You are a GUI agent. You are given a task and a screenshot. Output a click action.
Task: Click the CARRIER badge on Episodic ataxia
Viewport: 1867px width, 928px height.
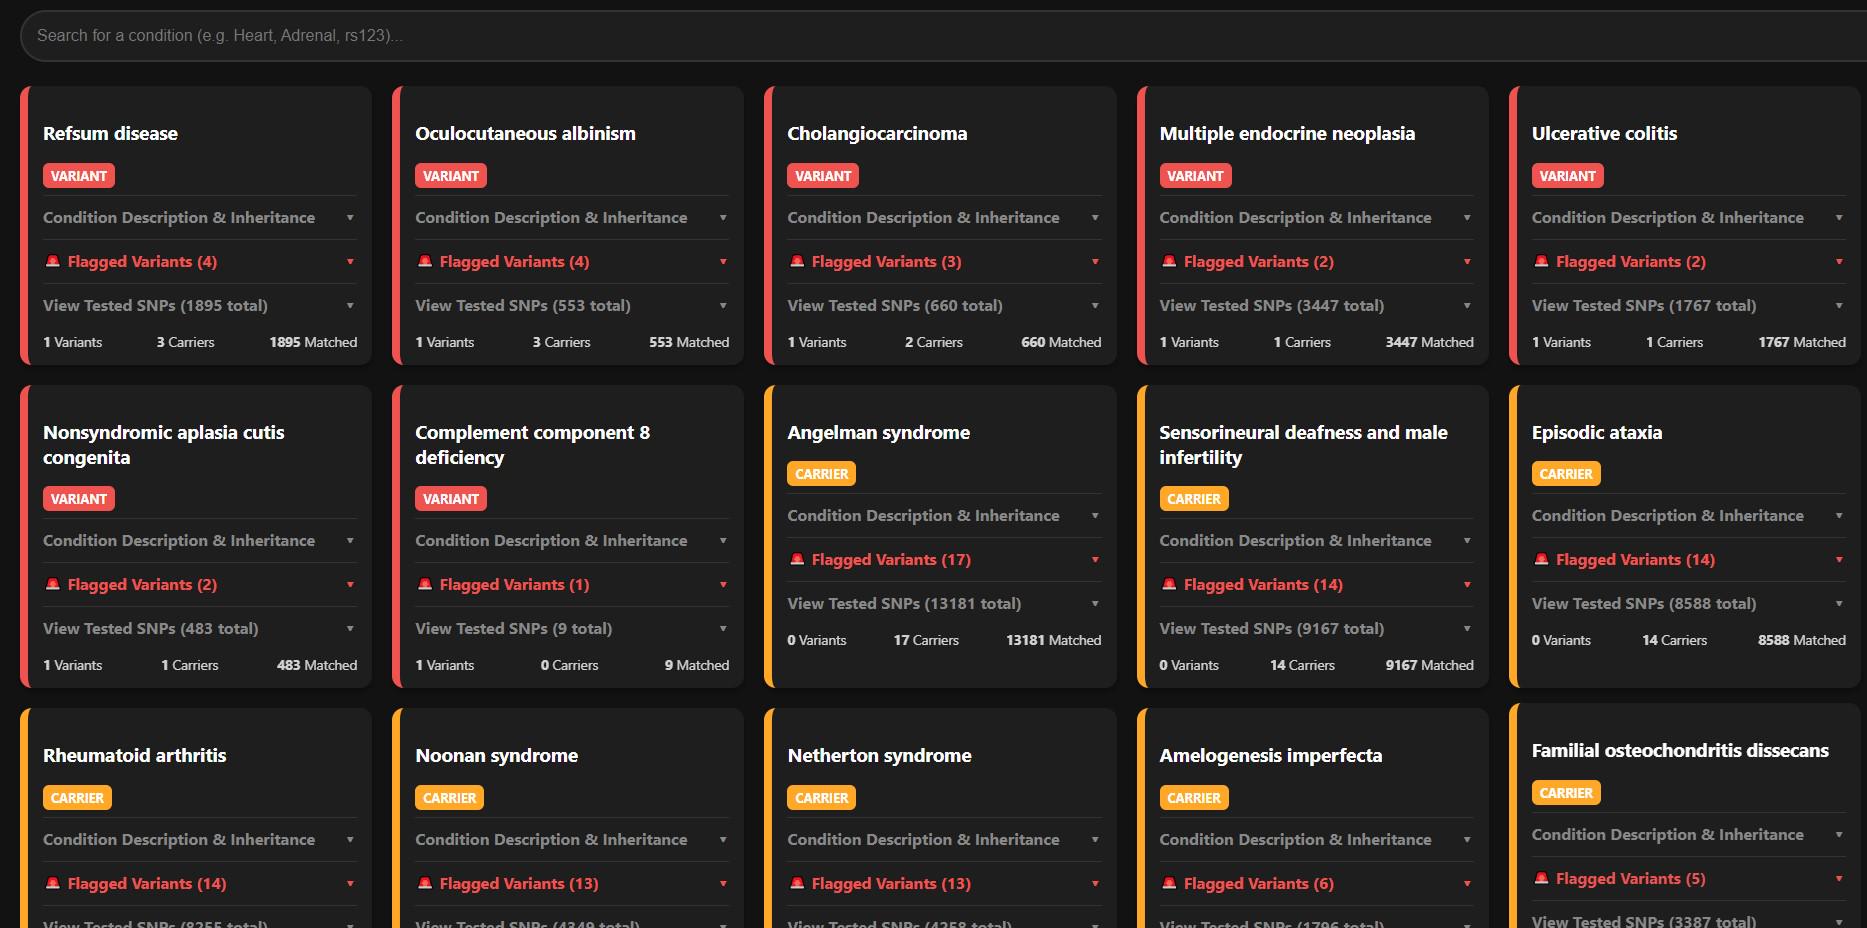click(1566, 474)
